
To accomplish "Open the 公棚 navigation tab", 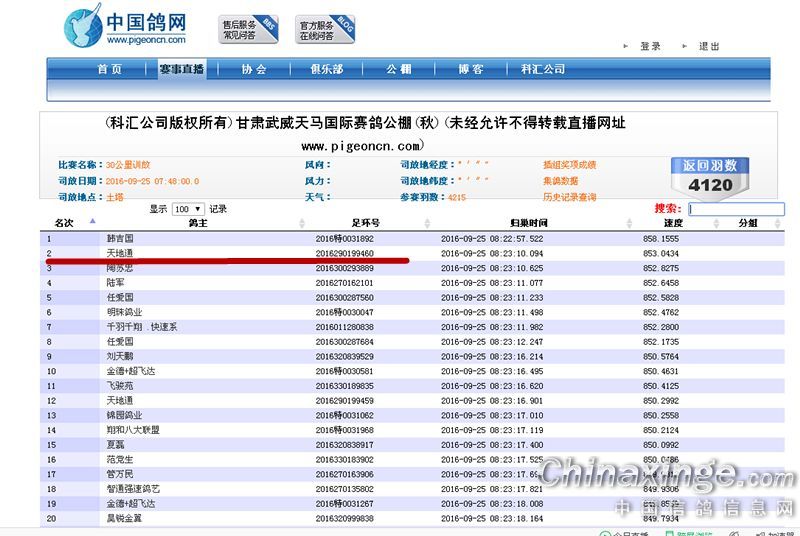I will tap(399, 69).
